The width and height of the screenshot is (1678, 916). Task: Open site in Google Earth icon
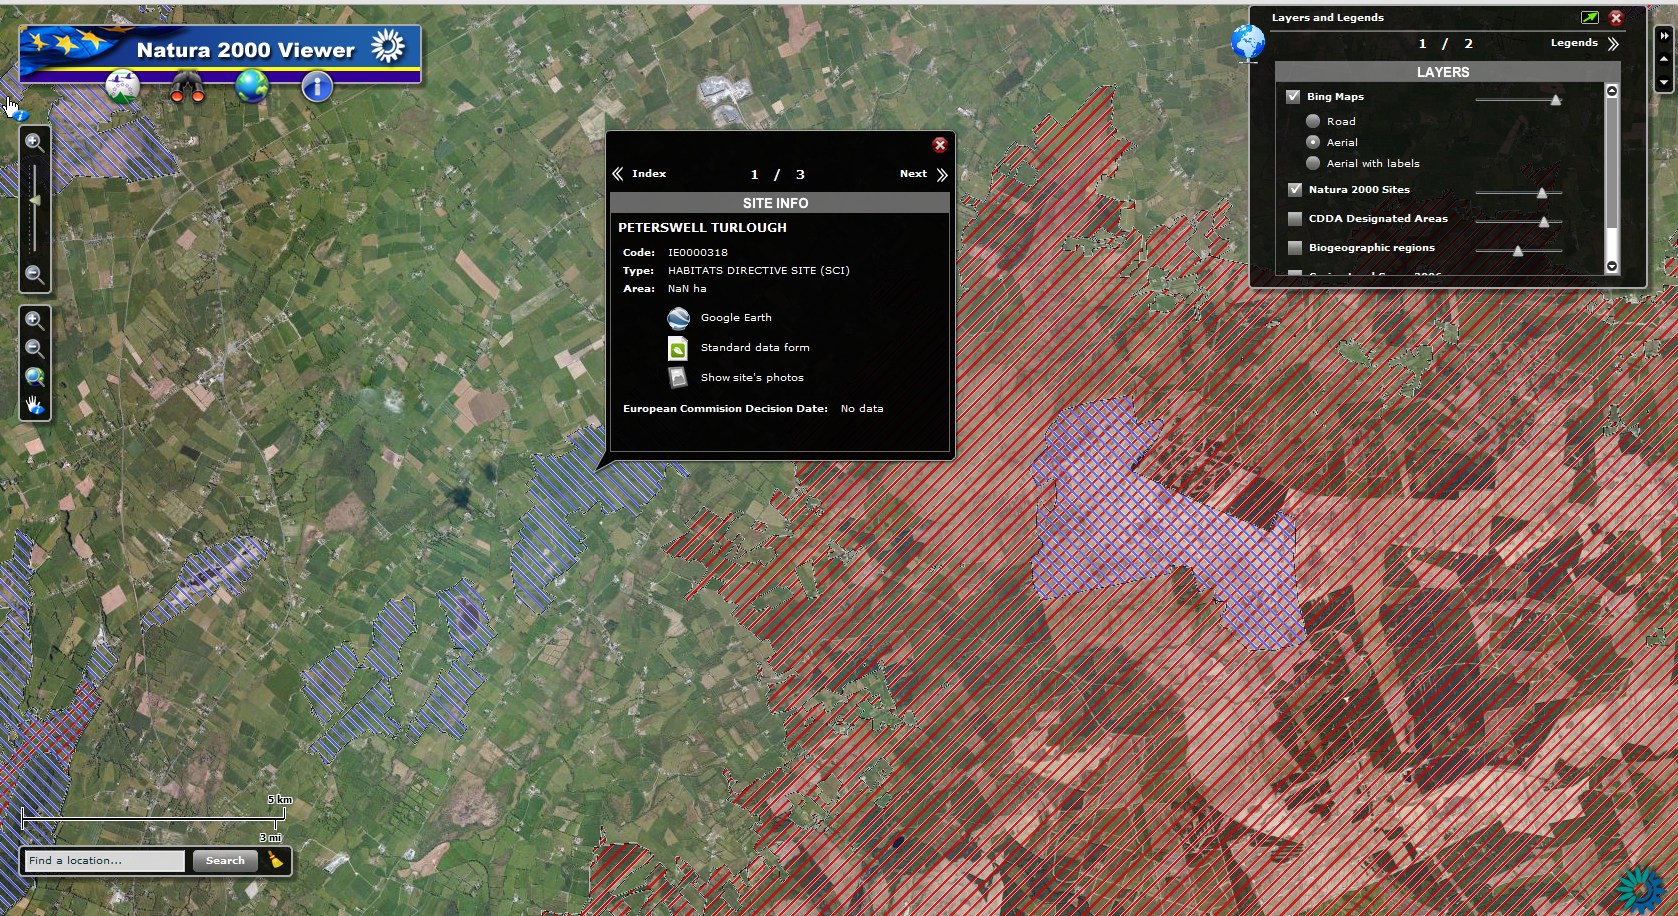click(x=678, y=318)
